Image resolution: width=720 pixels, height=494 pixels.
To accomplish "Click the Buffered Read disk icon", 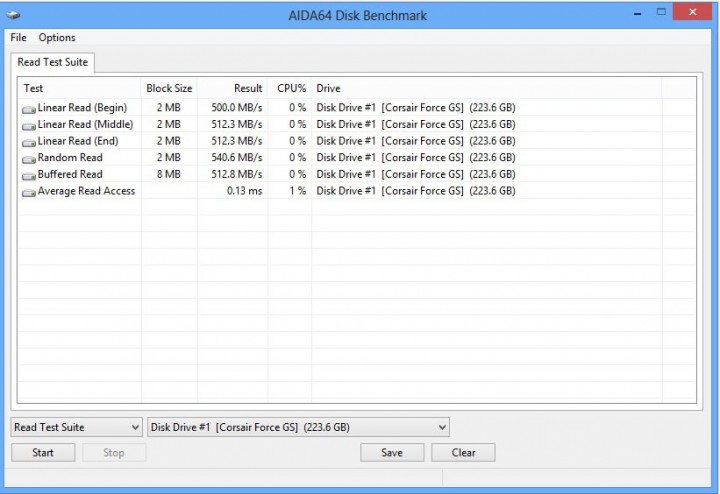I will click(x=28, y=176).
